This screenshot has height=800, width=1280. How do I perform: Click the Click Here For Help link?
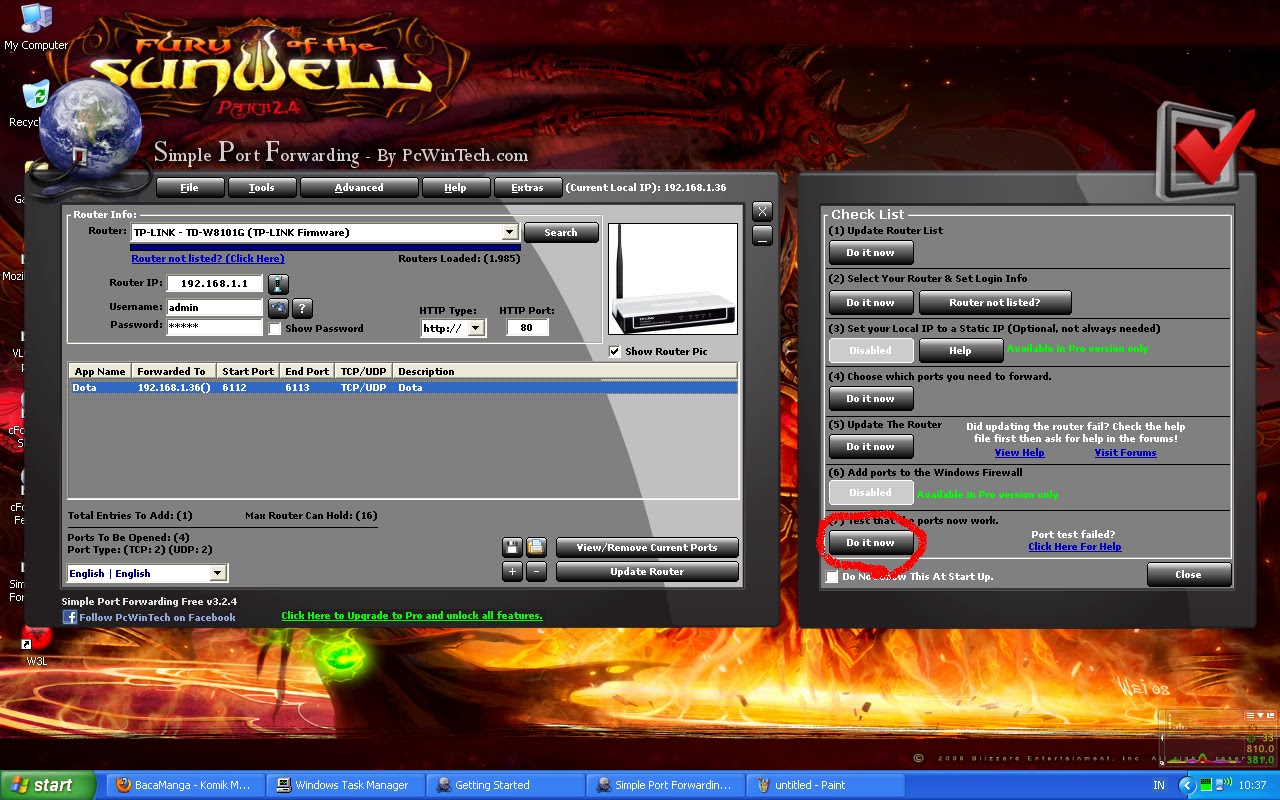pos(1075,546)
